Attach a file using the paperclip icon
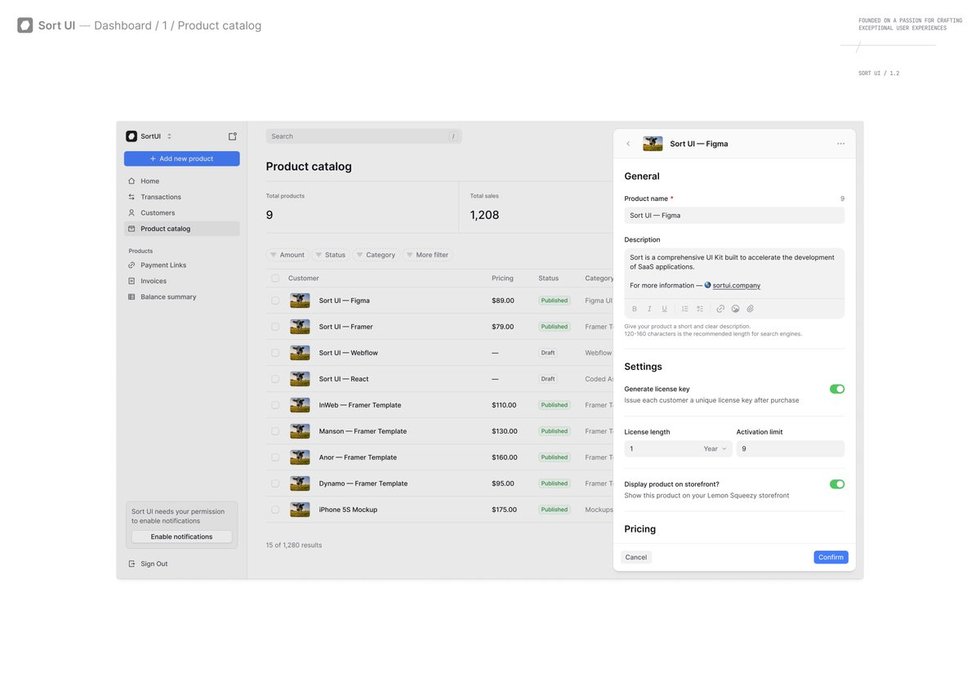 [x=751, y=309]
